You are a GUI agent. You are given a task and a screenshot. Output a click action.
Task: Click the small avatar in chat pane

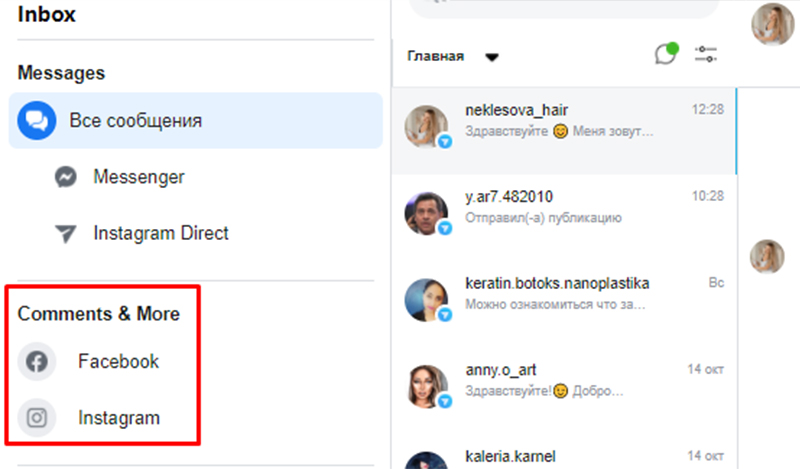[x=767, y=257]
